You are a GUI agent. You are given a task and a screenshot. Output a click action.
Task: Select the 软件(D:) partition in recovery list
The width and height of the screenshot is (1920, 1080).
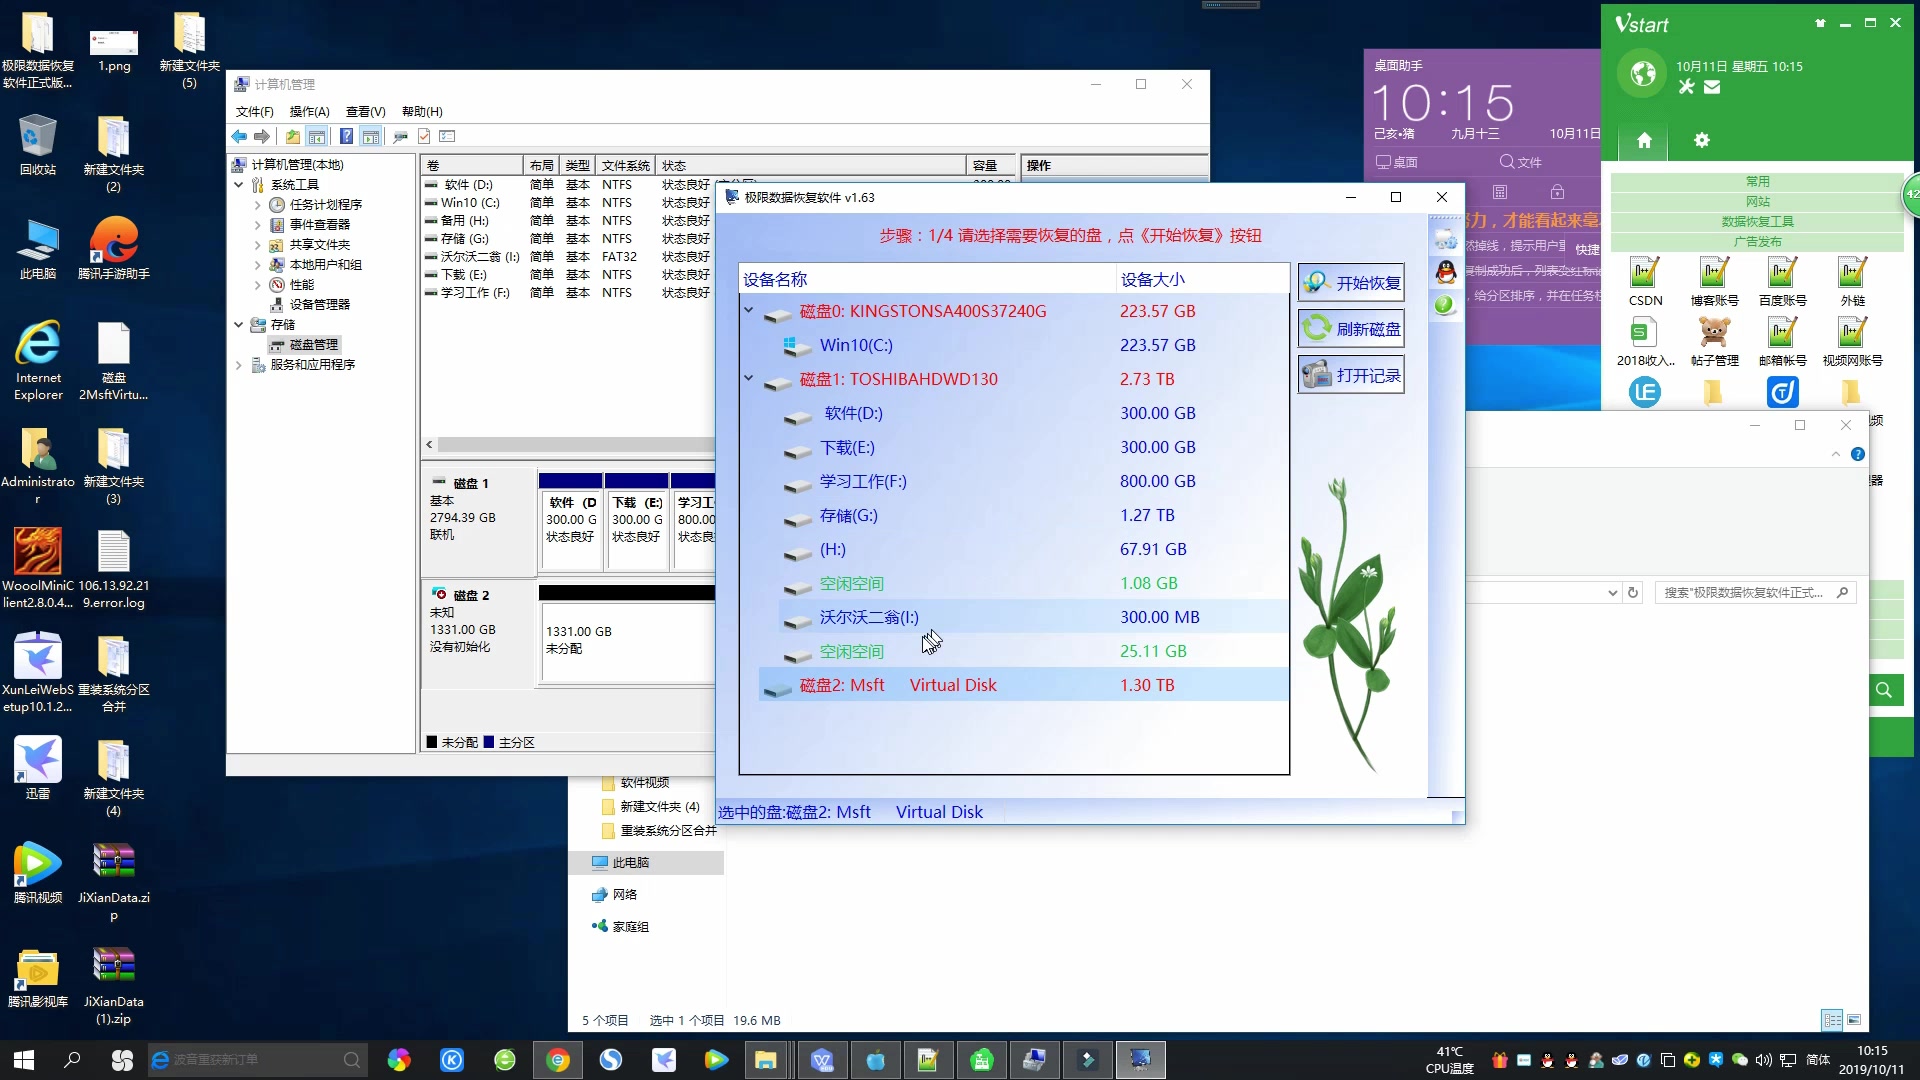pos(1033,413)
